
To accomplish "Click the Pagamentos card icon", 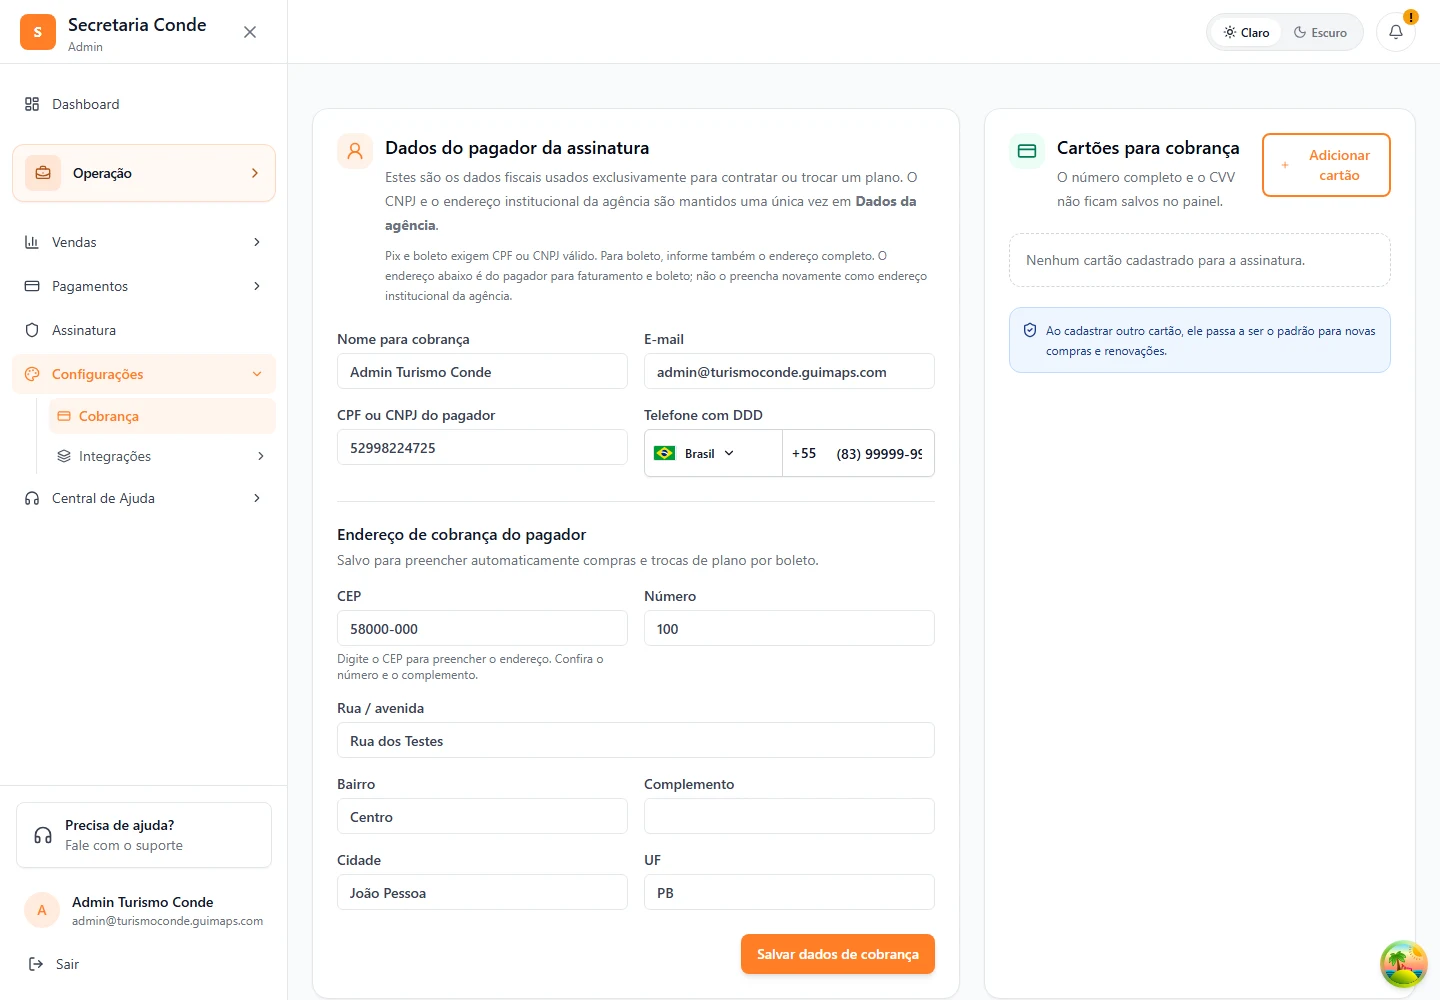I will point(32,286).
